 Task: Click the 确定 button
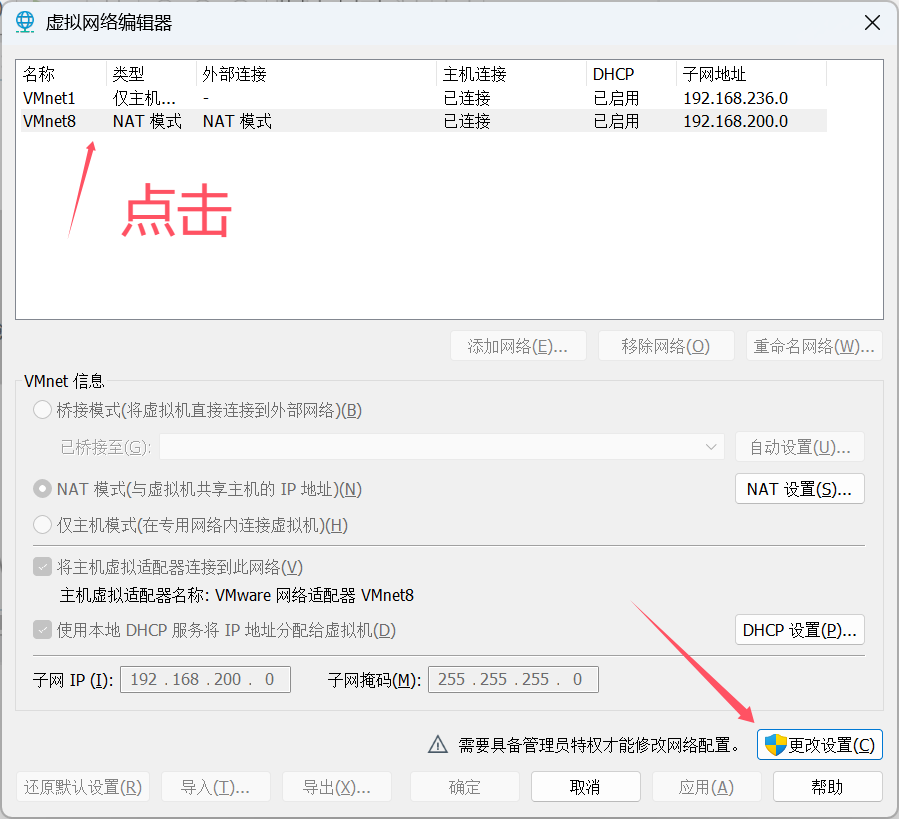(x=464, y=787)
